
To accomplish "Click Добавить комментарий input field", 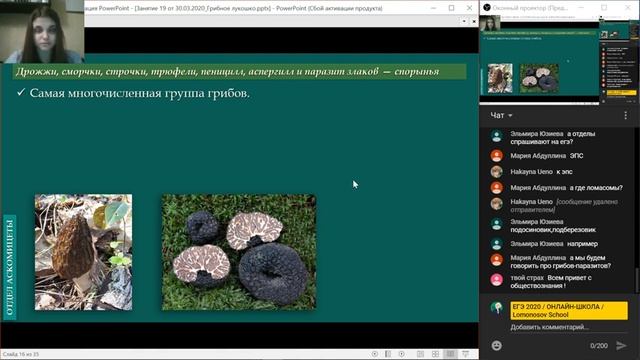I will pos(568,327).
